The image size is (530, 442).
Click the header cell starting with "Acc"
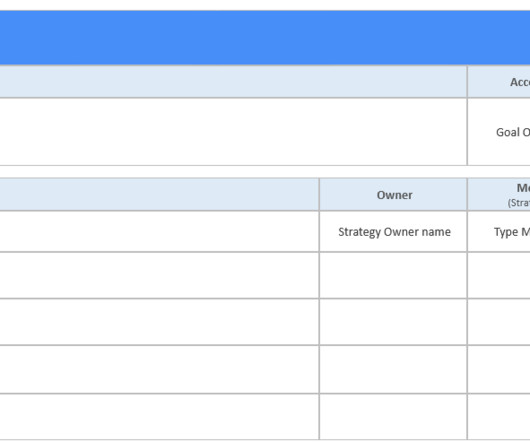(x=499, y=82)
